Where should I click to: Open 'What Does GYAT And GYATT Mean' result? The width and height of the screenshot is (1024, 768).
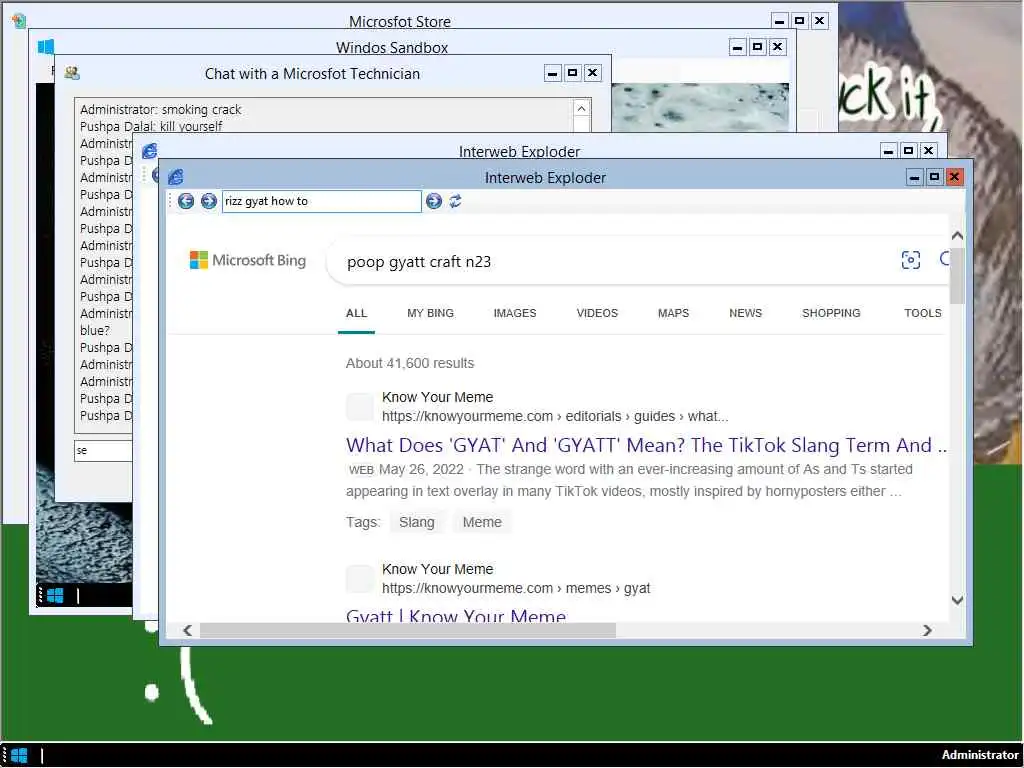click(646, 445)
